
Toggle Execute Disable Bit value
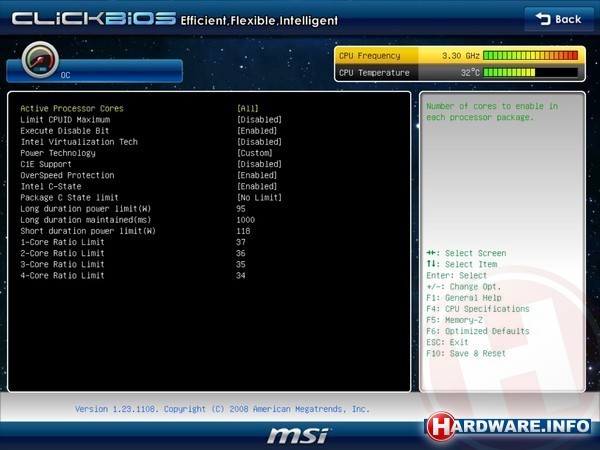pos(258,131)
